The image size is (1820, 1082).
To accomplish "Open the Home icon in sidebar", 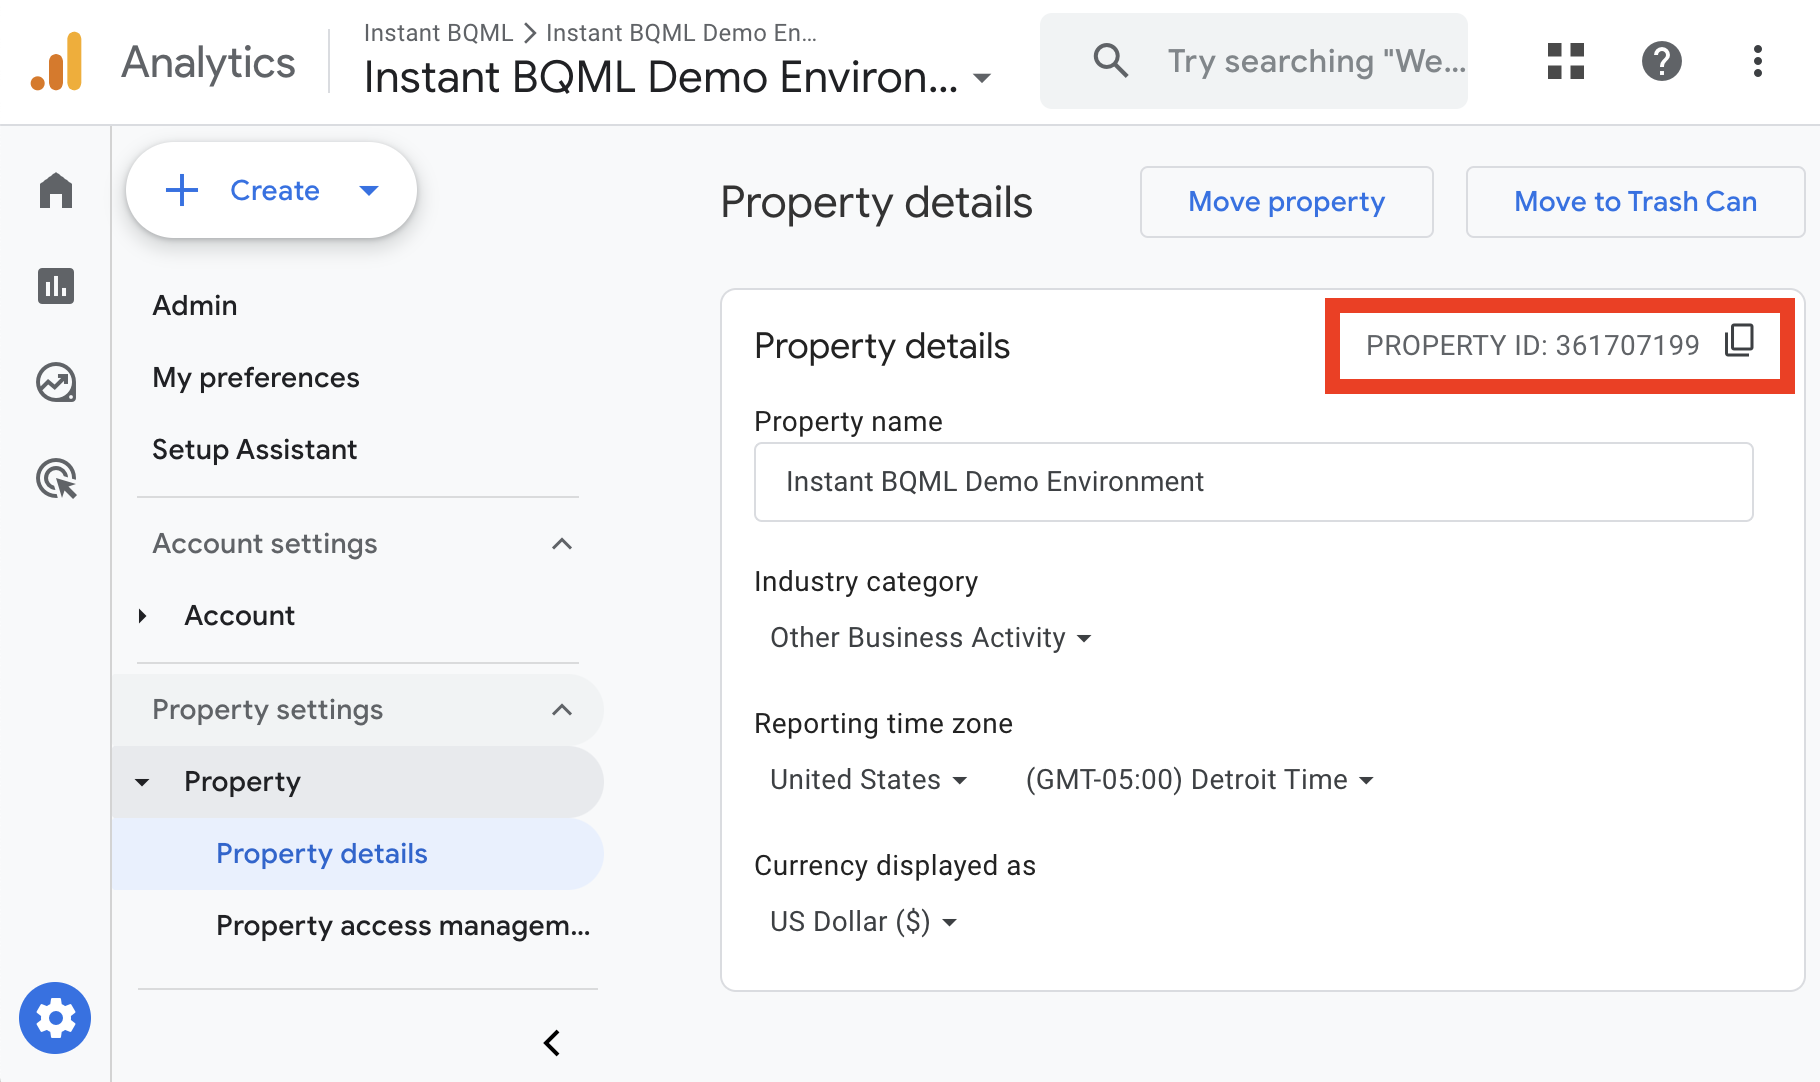I will tap(56, 190).
